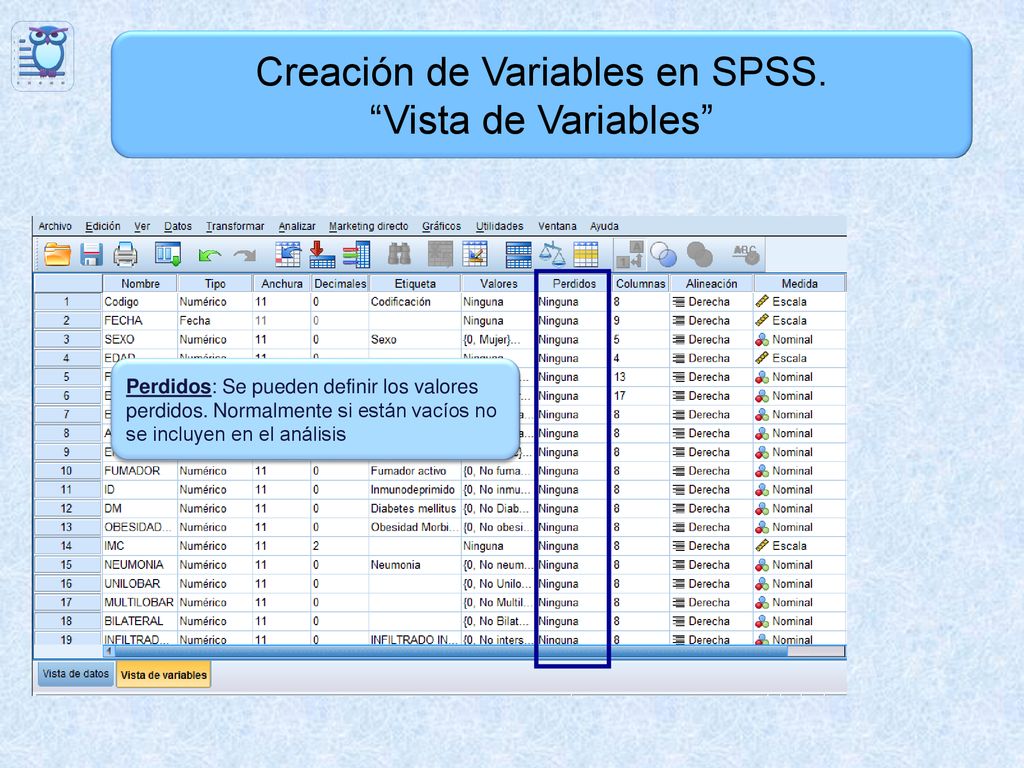Switch to the Vista de datos tab
Screen dimensions: 1024x768
click(x=76, y=674)
